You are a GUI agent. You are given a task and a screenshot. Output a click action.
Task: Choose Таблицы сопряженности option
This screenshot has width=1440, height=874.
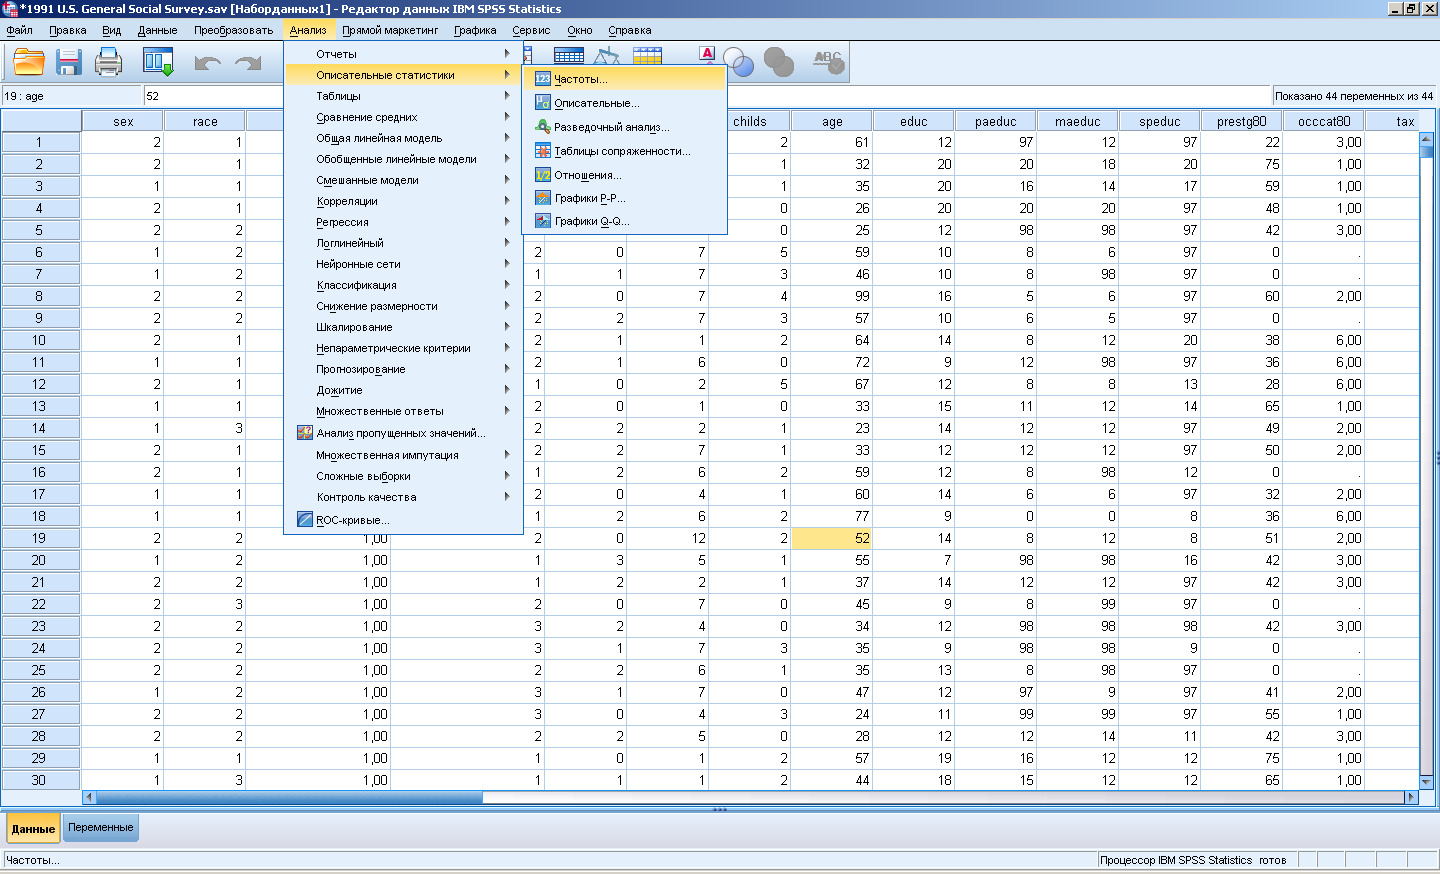point(621,151)
